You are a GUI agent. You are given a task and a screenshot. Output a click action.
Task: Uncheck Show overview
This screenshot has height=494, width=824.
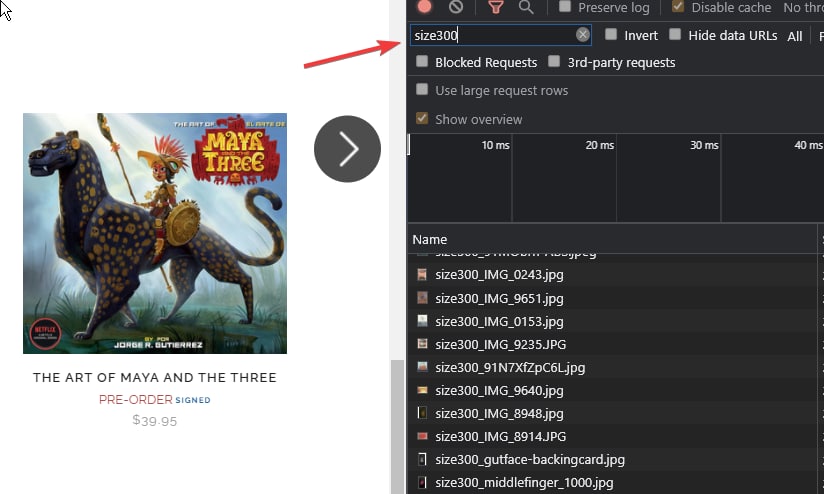pos(422,118)
